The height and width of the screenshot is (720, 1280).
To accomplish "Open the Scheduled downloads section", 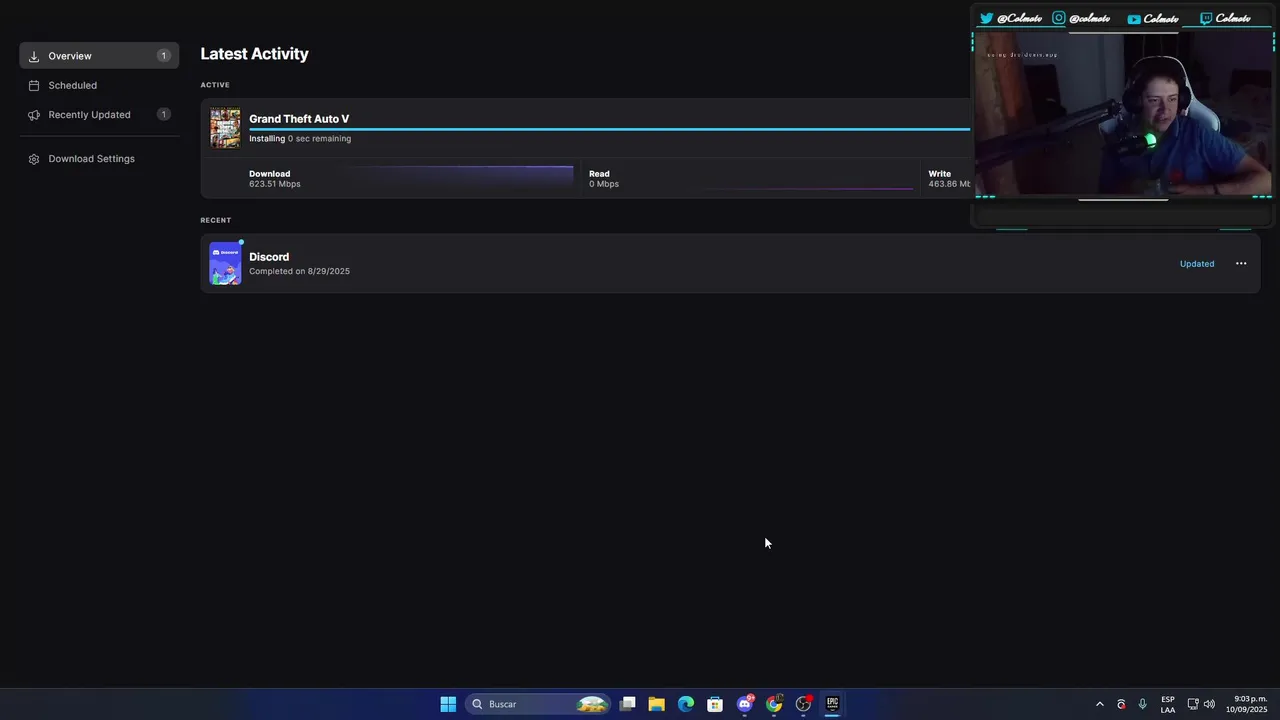I will click(99, 85).
